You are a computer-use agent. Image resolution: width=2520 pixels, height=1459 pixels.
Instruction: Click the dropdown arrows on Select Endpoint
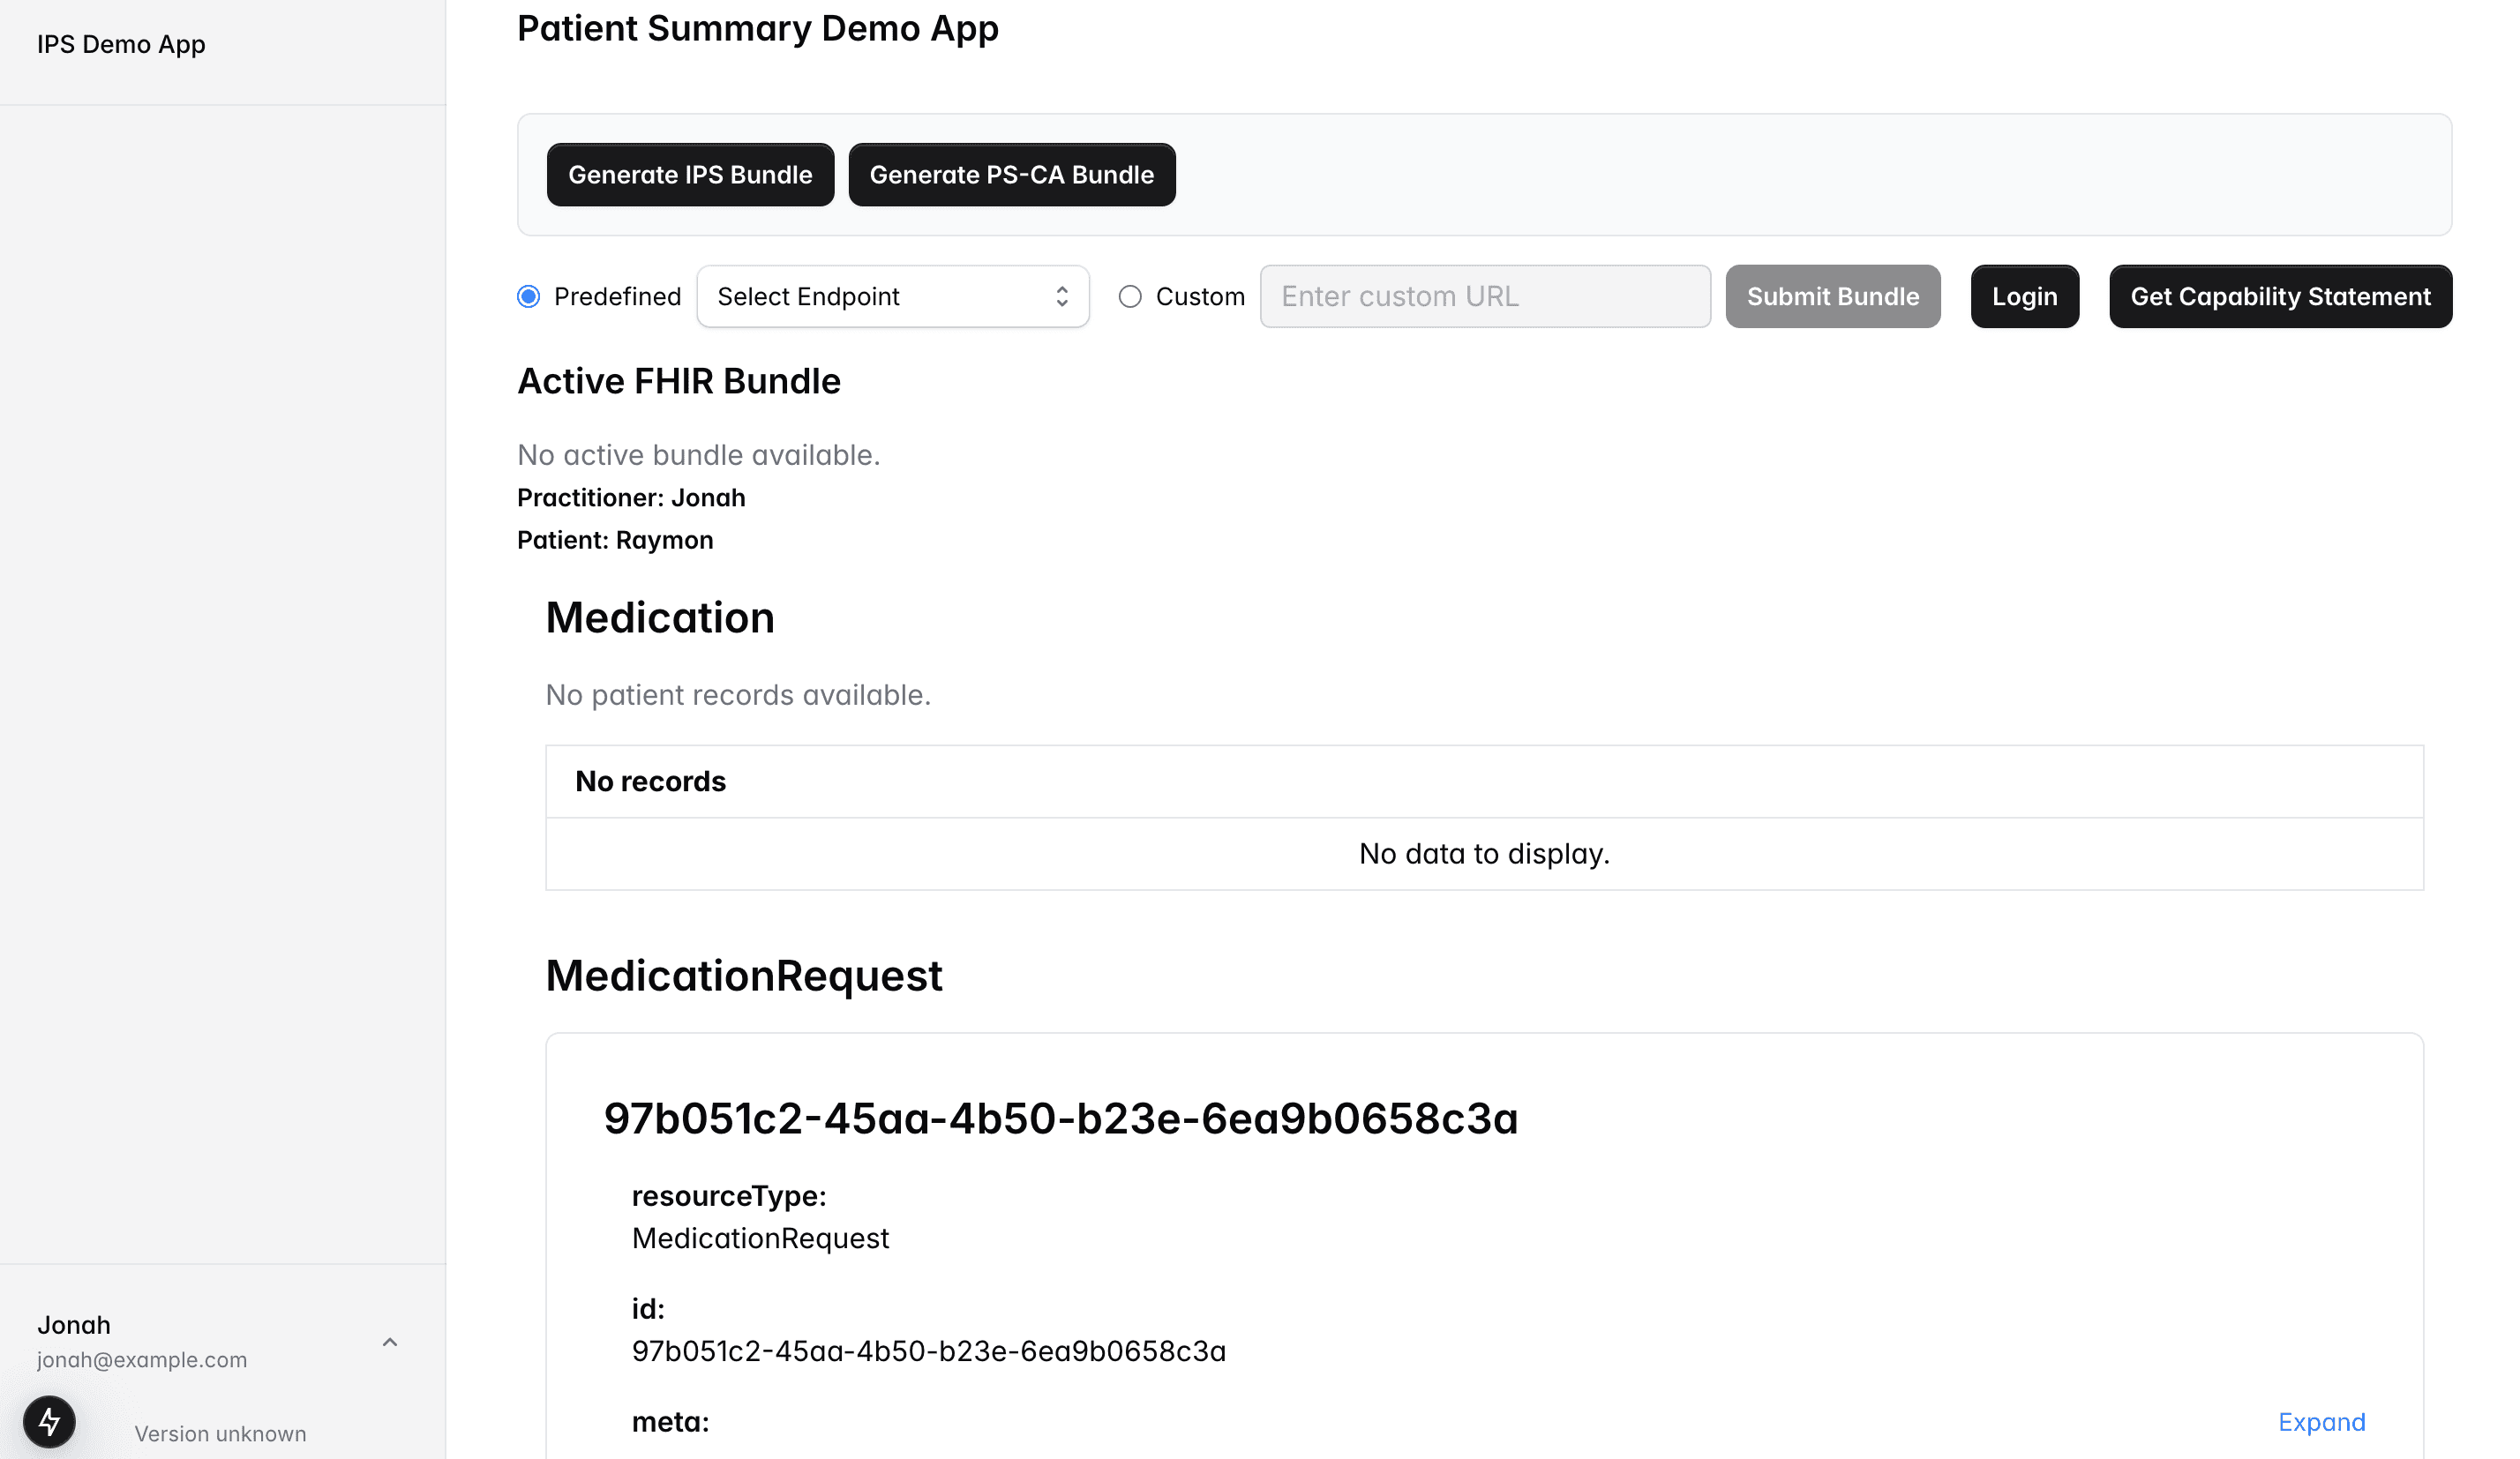click(x=1061, y=297)
